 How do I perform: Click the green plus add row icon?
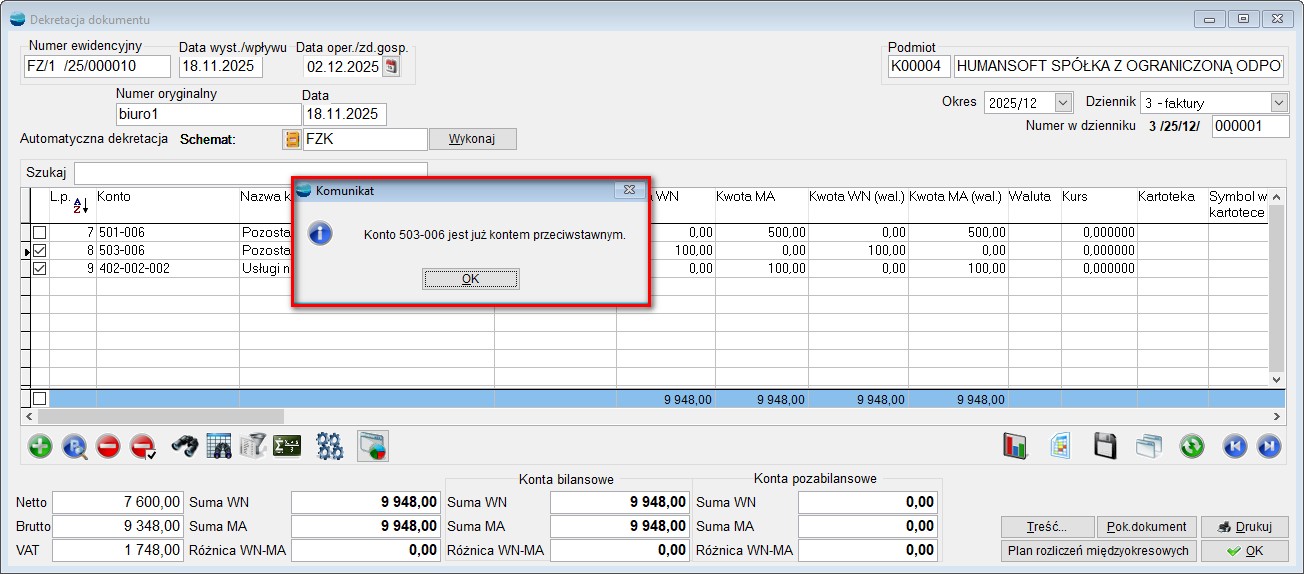(x=40, y=446)
